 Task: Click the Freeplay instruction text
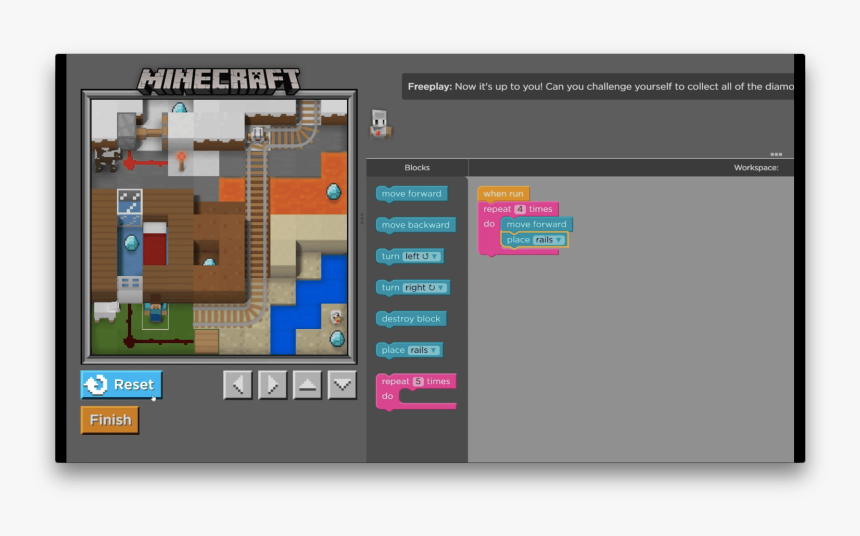601,86
